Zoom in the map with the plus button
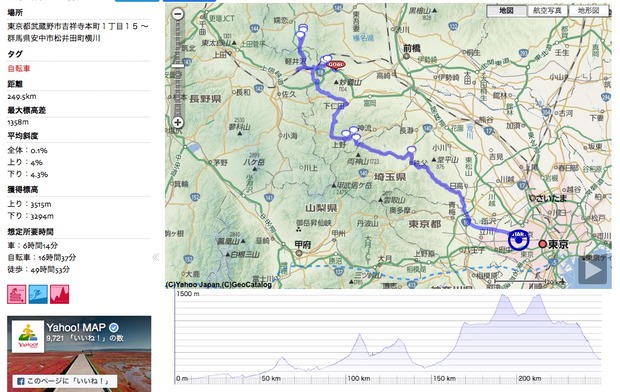Screen dimensions: 620x392 click(178, 123)
